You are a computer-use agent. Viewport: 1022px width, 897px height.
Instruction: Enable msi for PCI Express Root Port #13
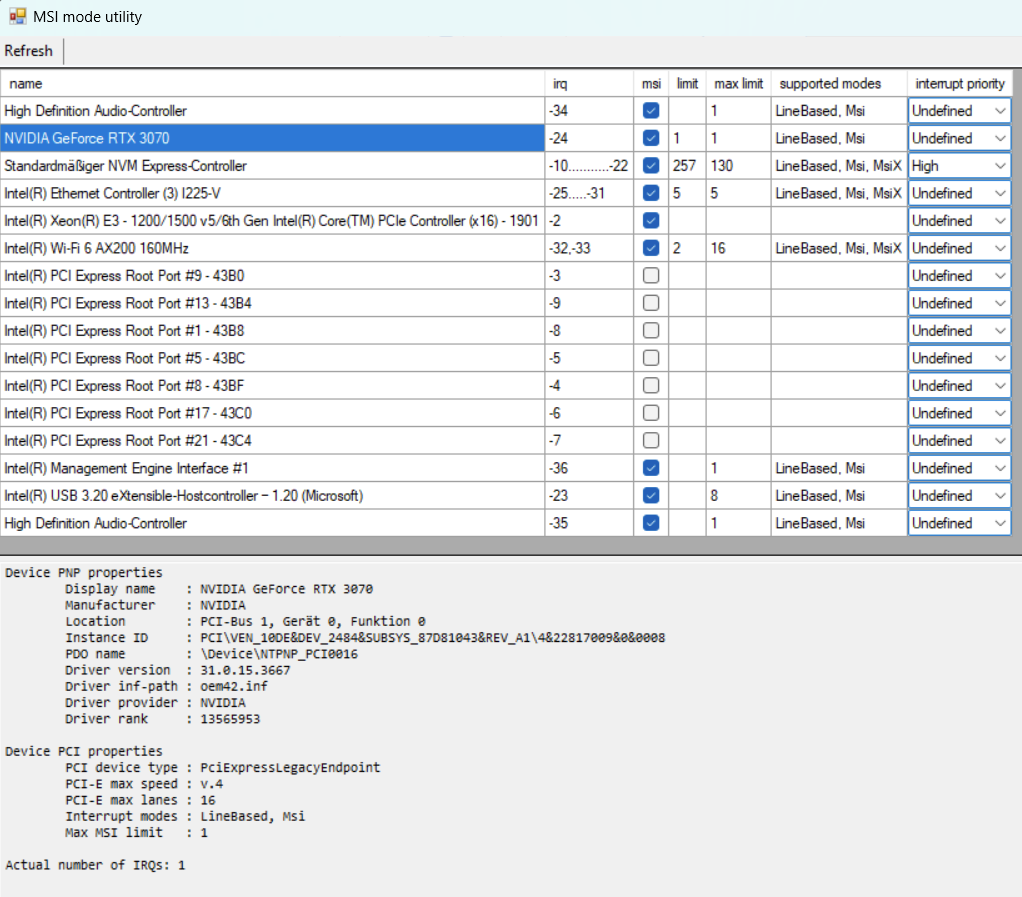click(x=650, y=303)
